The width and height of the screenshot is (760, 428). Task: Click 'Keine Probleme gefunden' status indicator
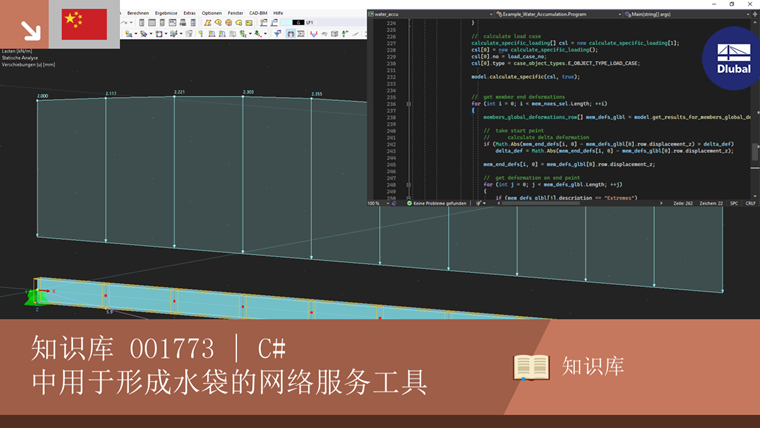click(x=437, y=203)
